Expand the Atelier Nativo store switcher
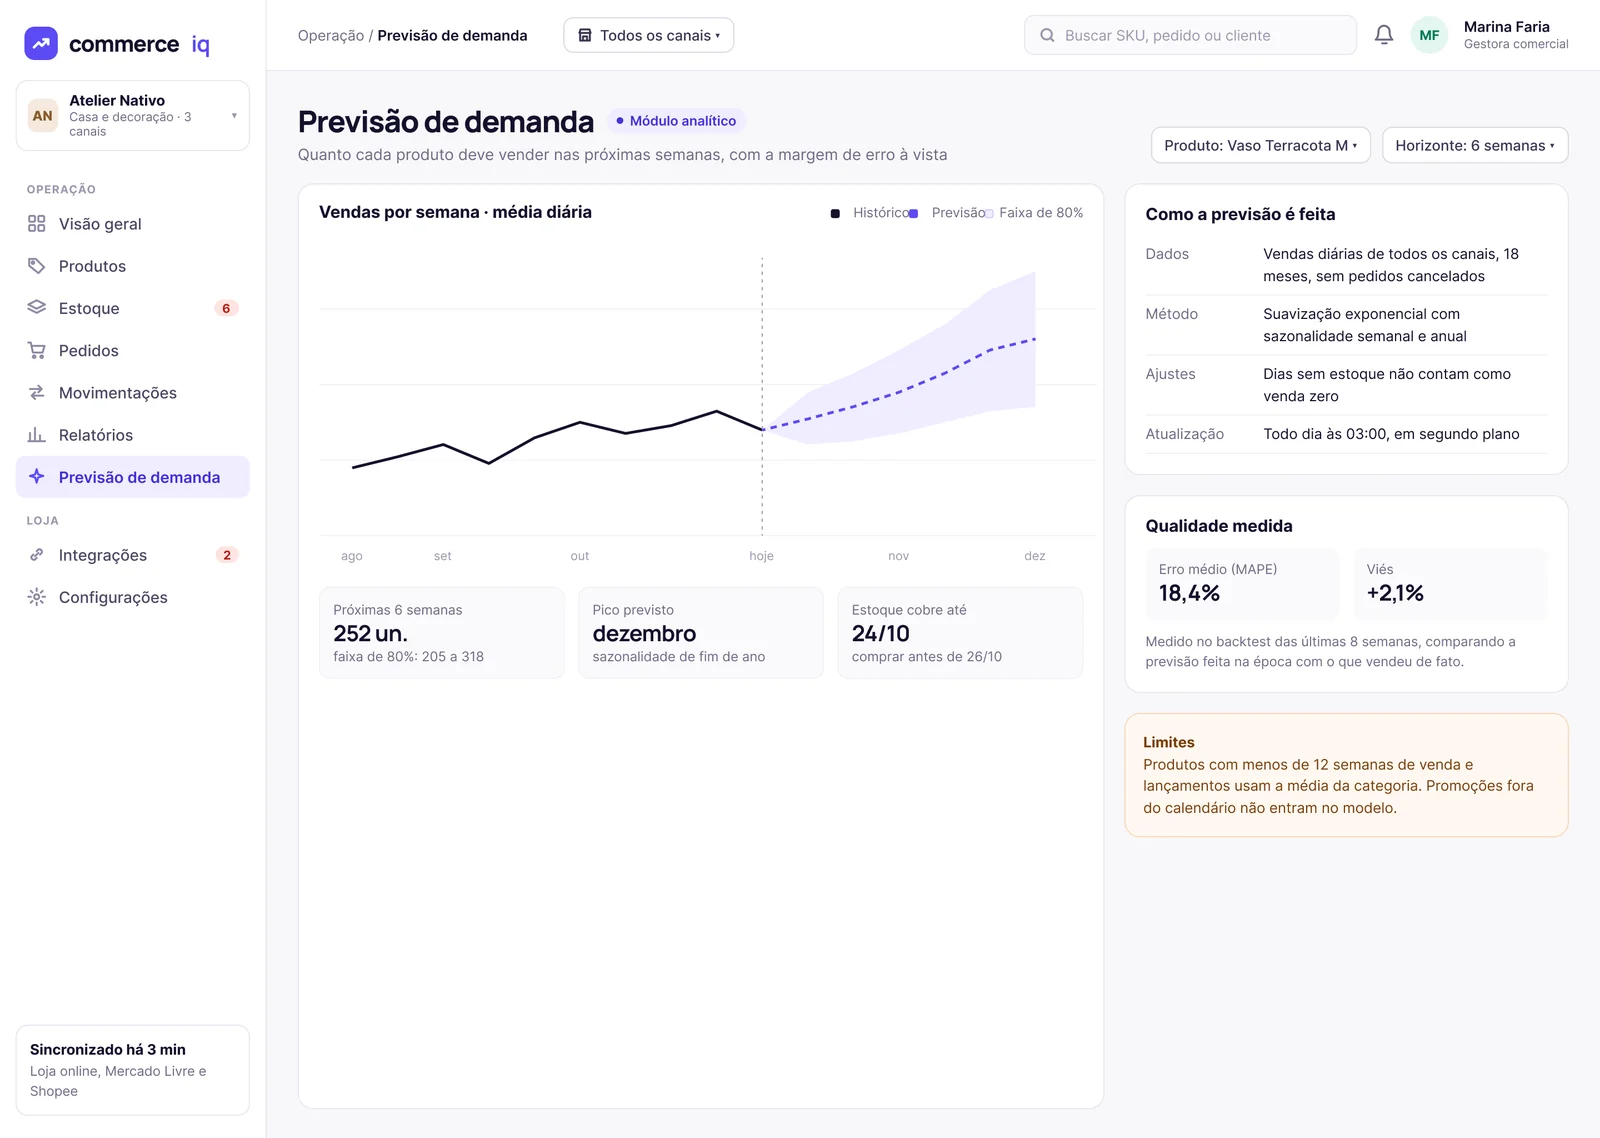Image resolution: width=1600 pixels, height=1138 pixels. 133,116
